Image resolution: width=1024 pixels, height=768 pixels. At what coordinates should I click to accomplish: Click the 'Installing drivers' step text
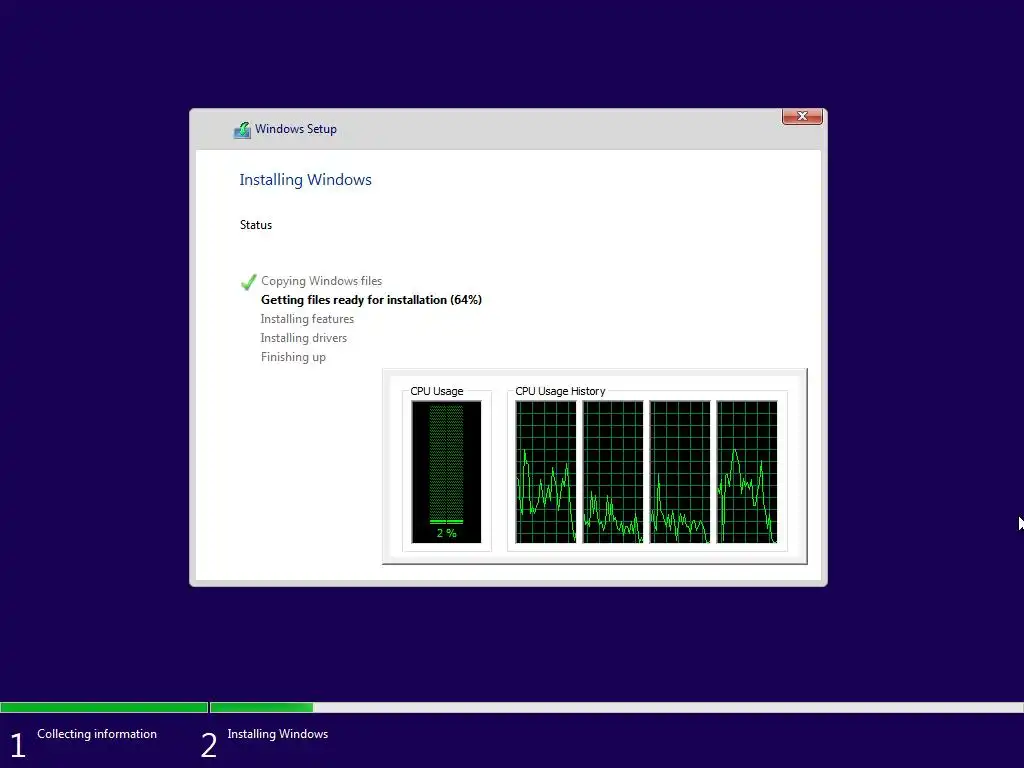[x=304, y=338]
